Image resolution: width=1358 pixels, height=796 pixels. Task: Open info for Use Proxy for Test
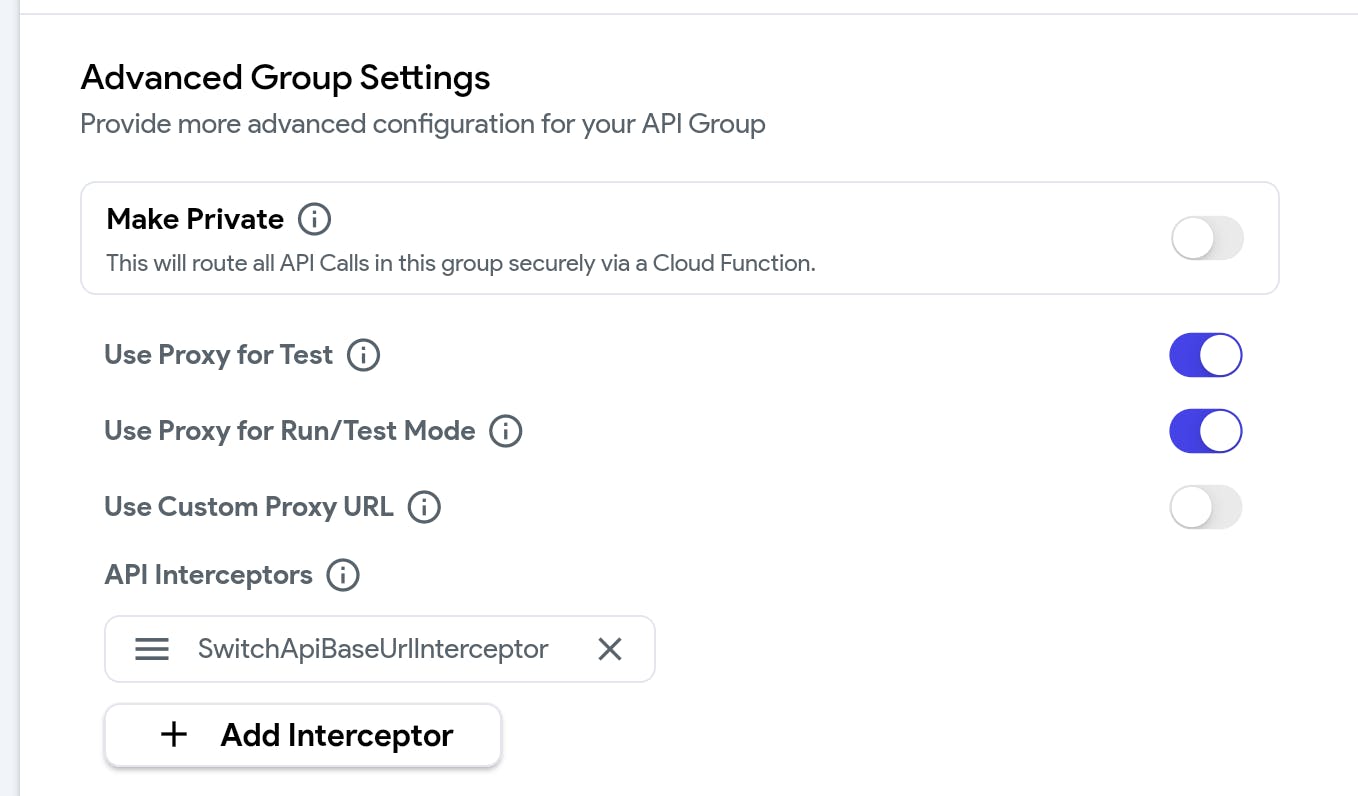[363, 355]
